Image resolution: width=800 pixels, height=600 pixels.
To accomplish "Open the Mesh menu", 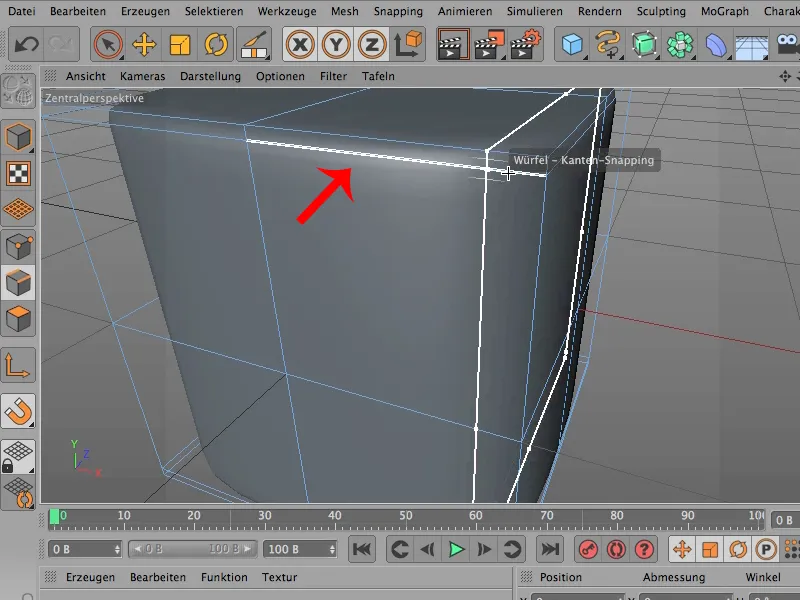I will pos(345,11).
